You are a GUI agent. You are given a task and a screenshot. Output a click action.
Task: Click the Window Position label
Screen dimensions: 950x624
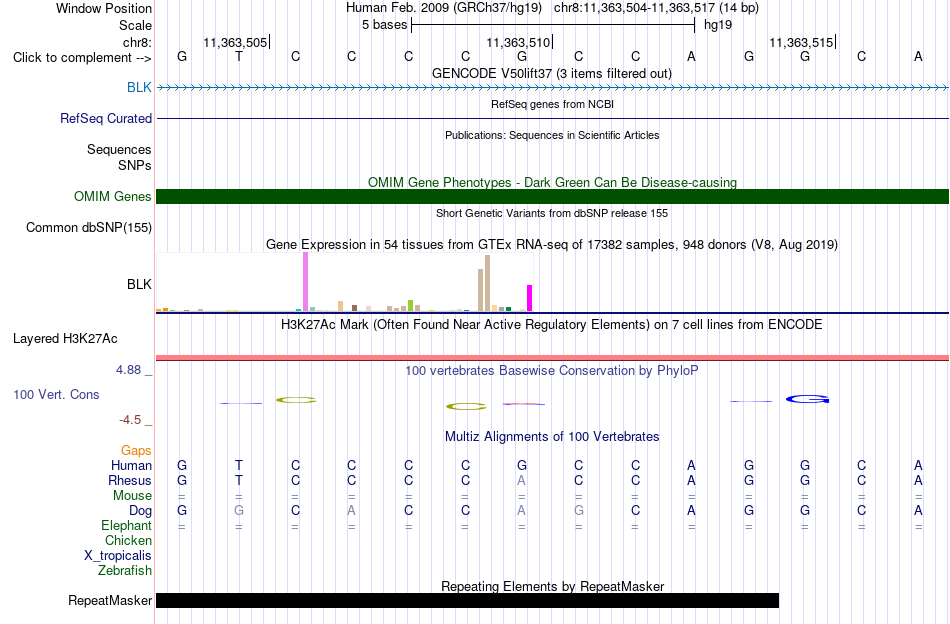click(104, 8)
